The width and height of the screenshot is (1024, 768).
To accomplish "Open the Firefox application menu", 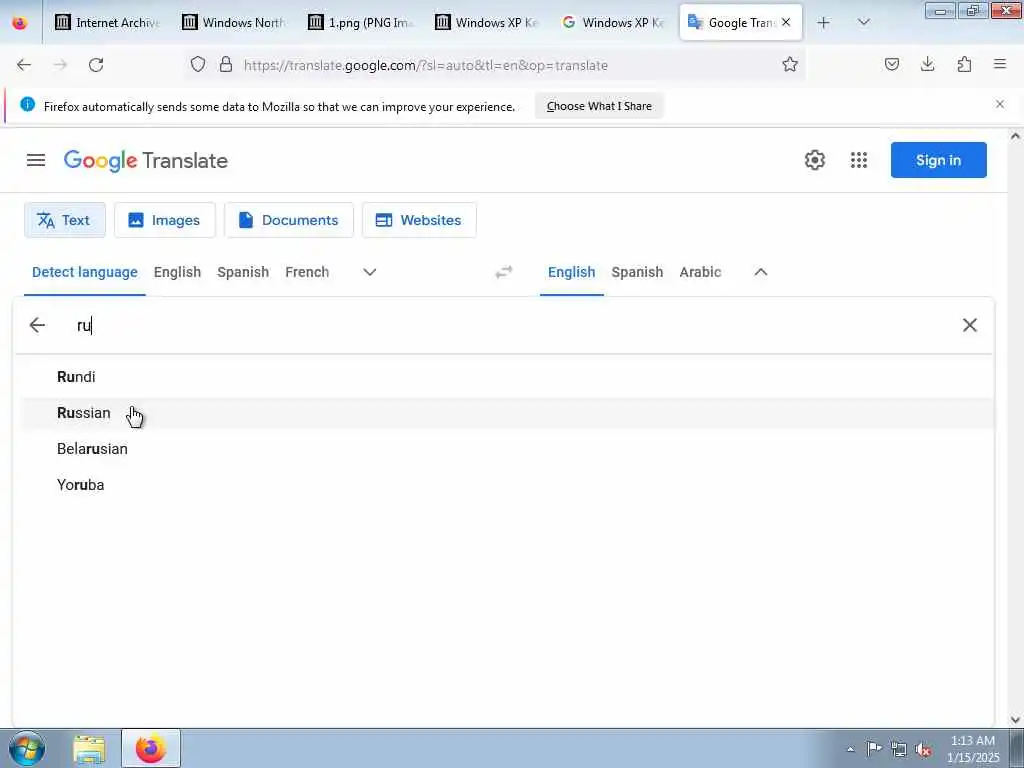I will [x=1000, y=65].
